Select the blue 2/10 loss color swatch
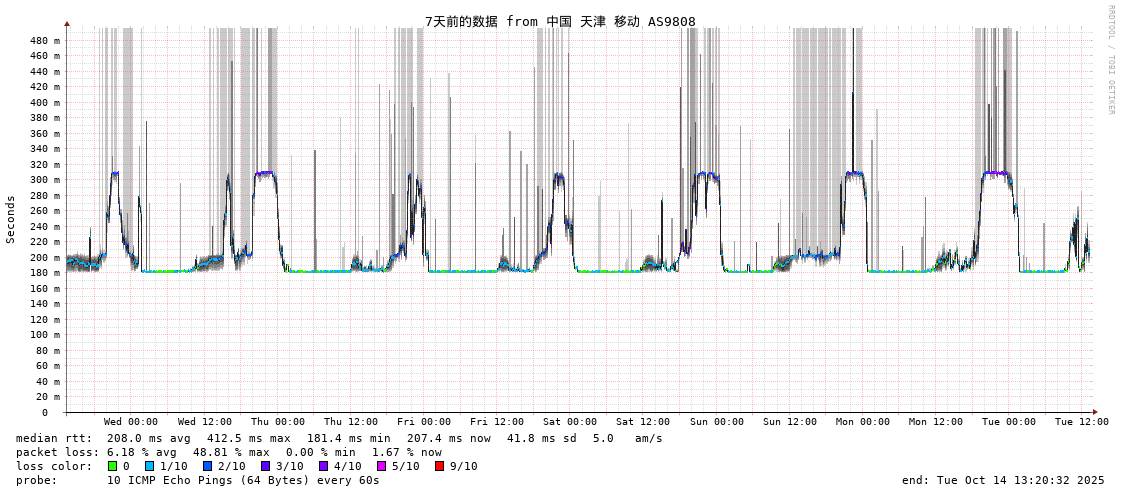Image resolution: width=1121 pixels, height=494 pixels. point(208,466)
